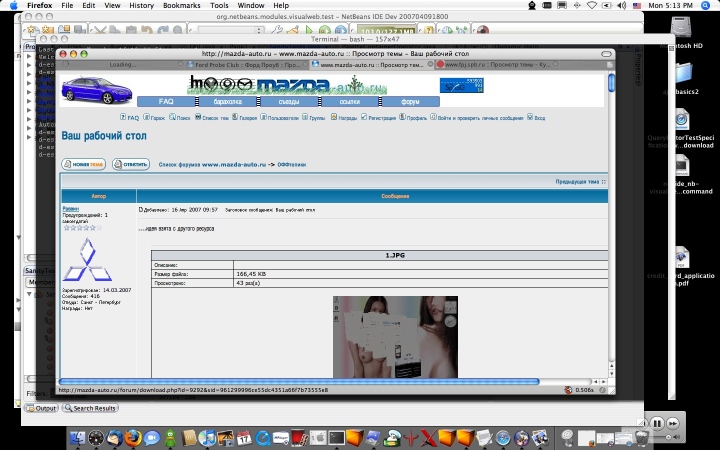Open the Window menu
The width and height of the screenshot is (720, 450).
251,6
